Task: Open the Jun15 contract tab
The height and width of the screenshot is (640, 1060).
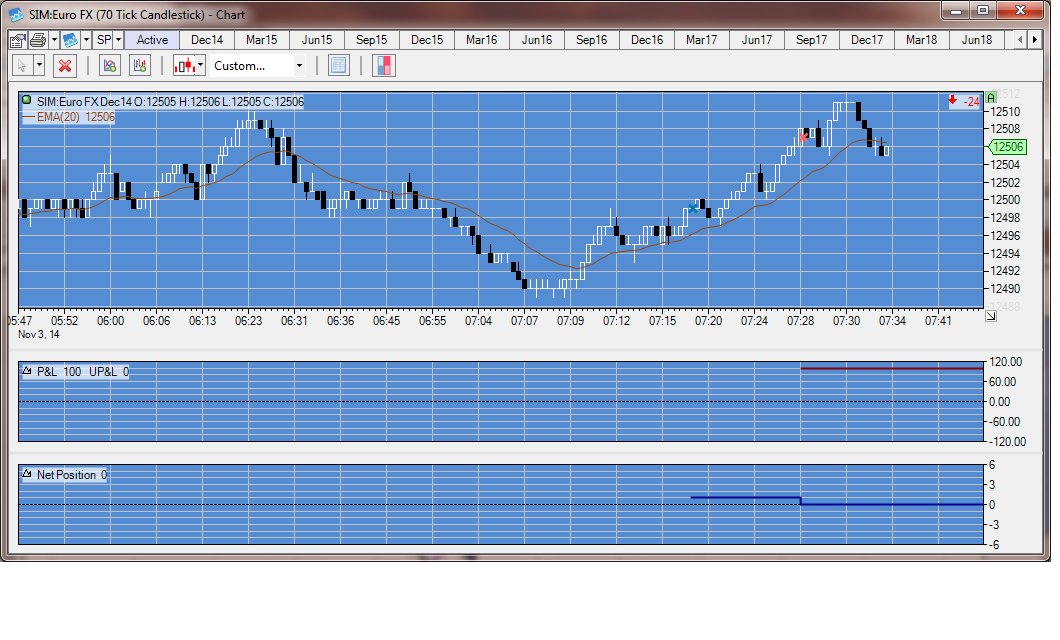Action: (317, 40)
